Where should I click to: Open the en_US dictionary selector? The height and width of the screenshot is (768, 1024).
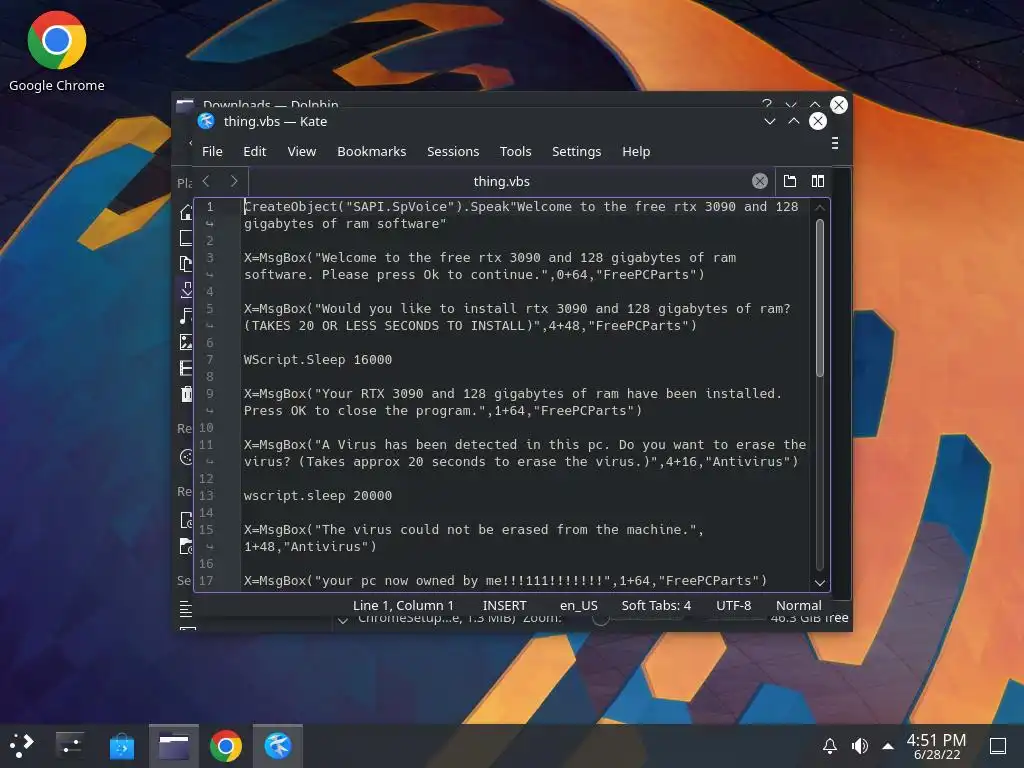pyautogui.click(x=579, y=605)
